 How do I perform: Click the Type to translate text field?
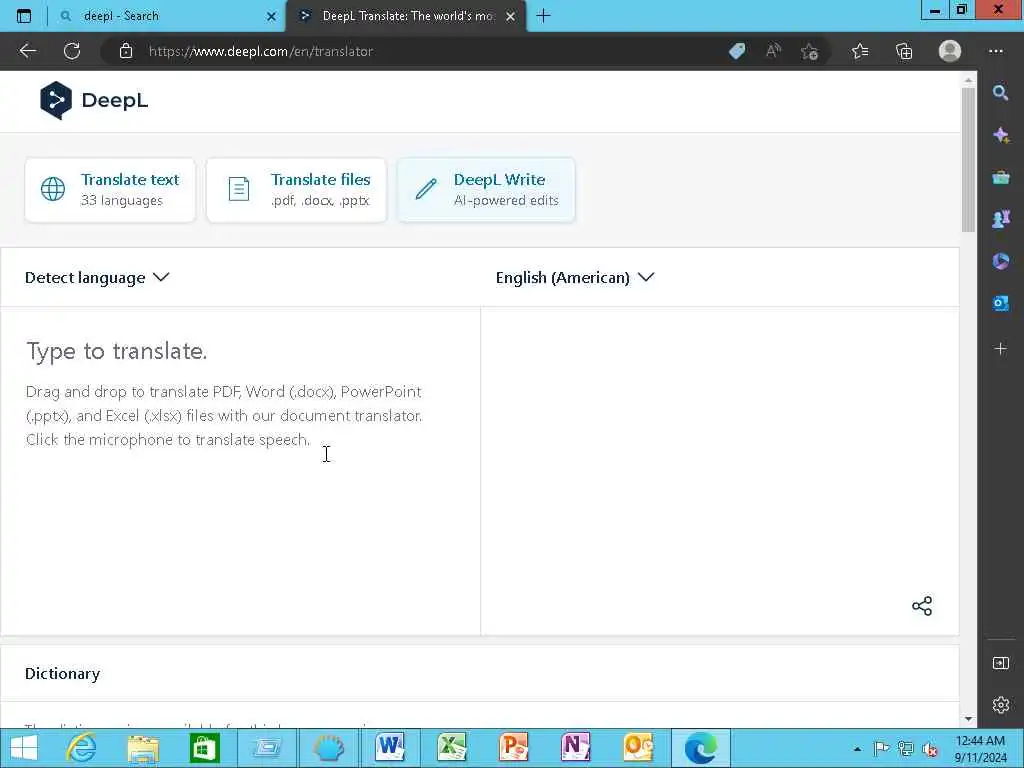click(x=240, y=470)
